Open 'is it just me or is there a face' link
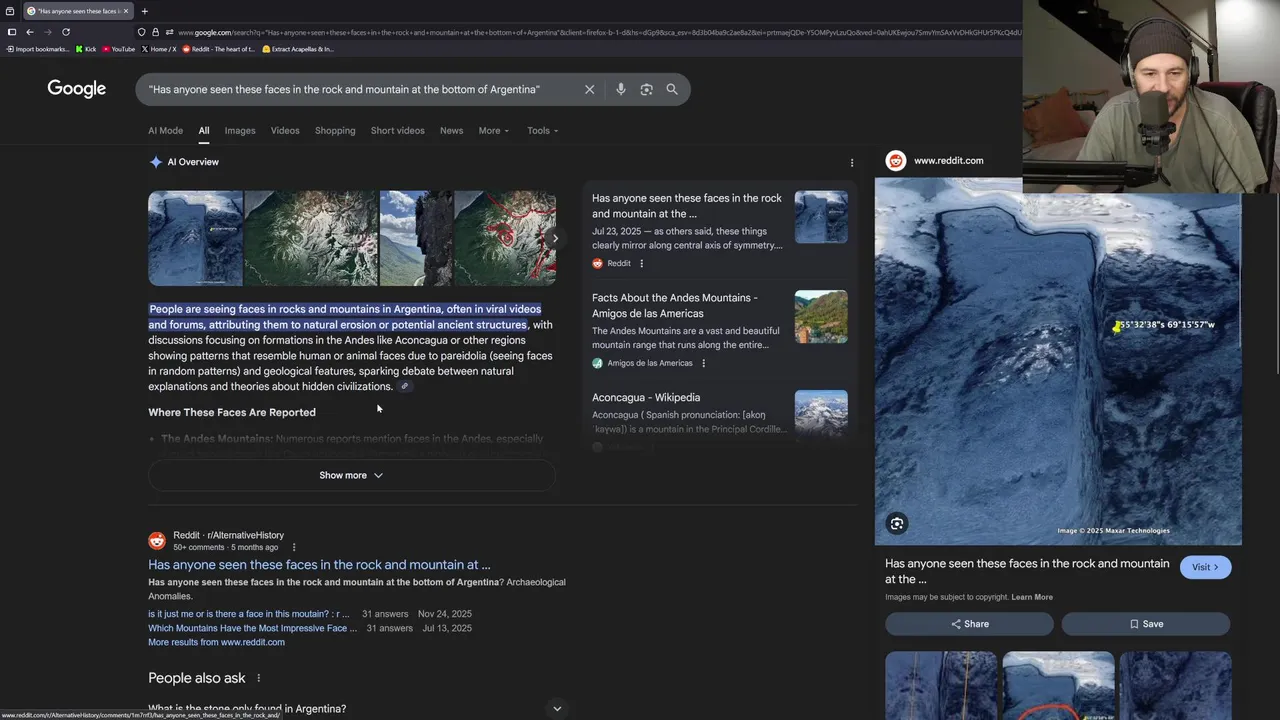The height and width of the screenshot is (720, 1280). click(249, 614)
